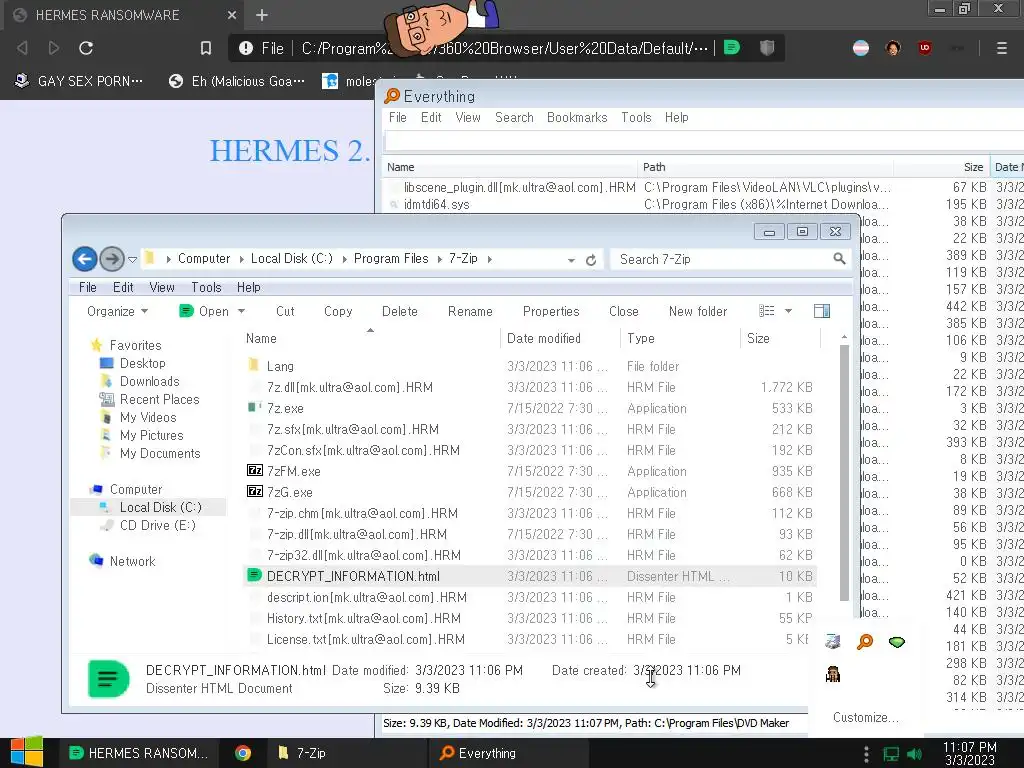The width and height of the screenshot is (1024, 768).
Task: Click the Cut toolbar button
Action: (x=285, y=312)
